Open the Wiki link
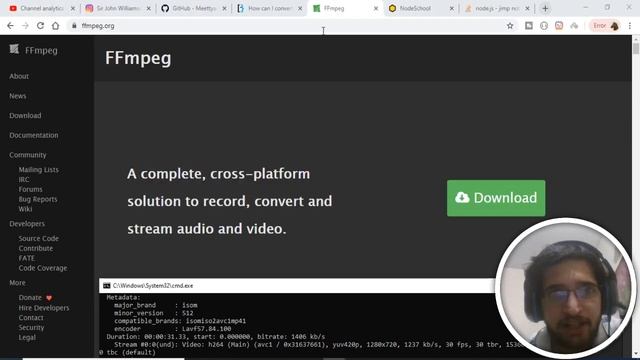Image resolution: width=640 pixels, height=360 pixels. (25, 209)
